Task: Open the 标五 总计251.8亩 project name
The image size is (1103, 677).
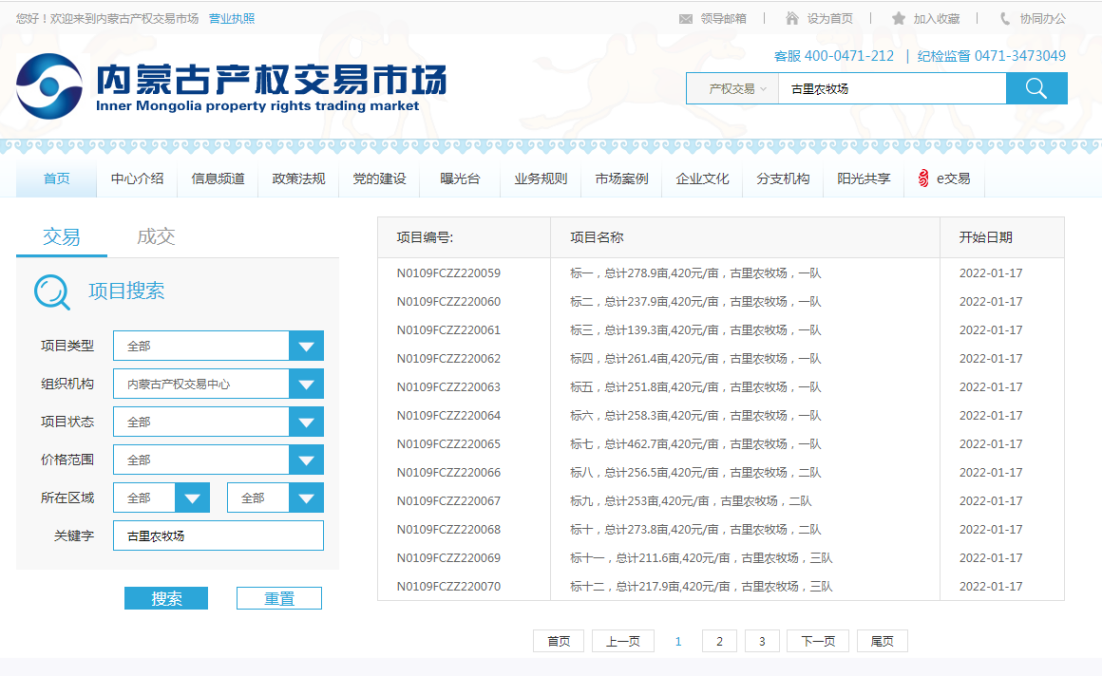Action: pos(695,387)
